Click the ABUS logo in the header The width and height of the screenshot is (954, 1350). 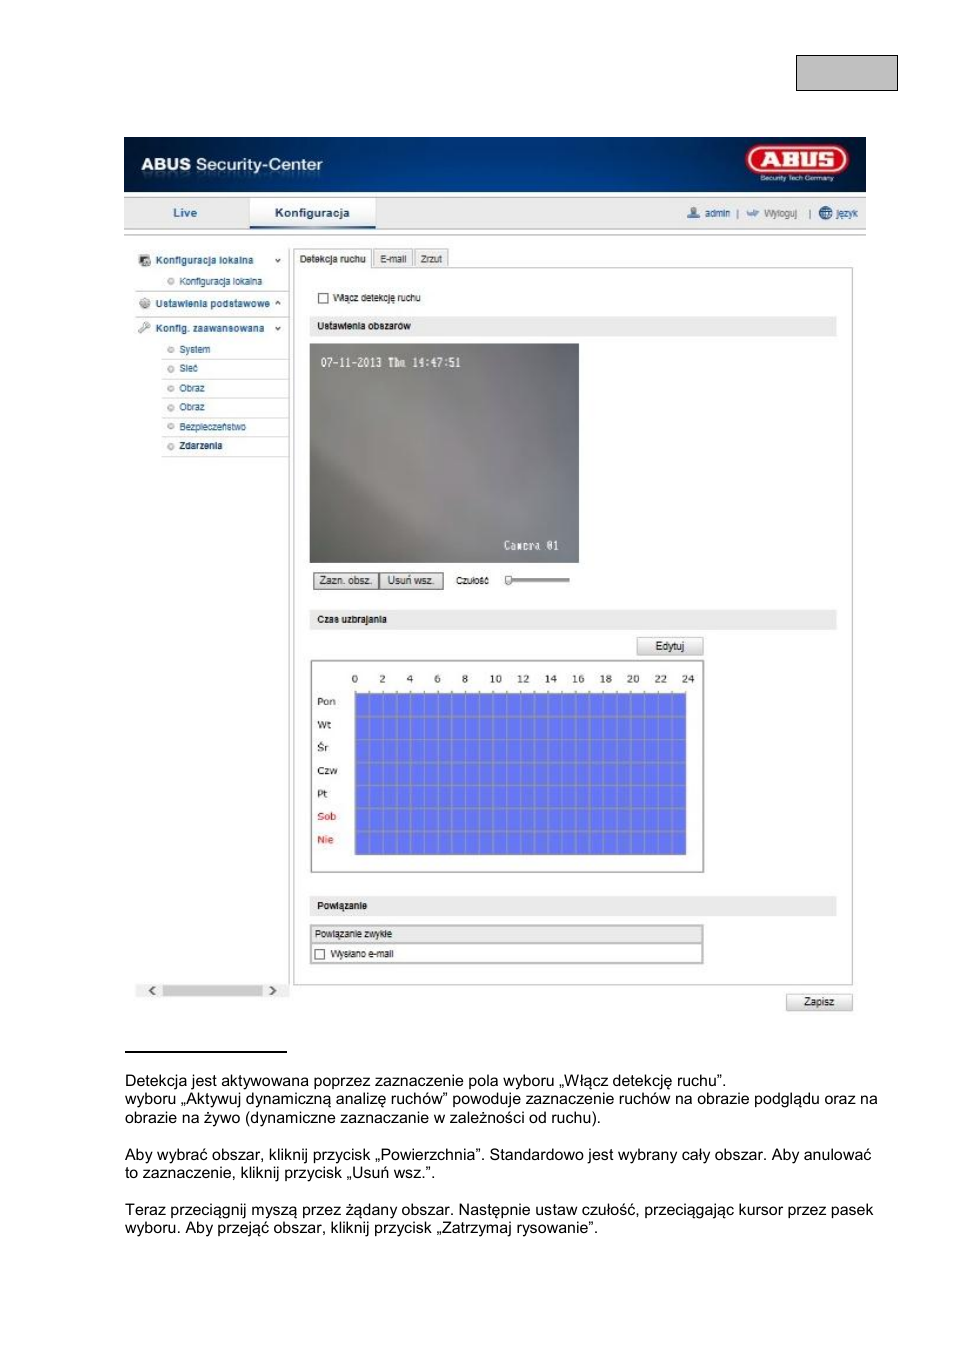coord(797,160)
